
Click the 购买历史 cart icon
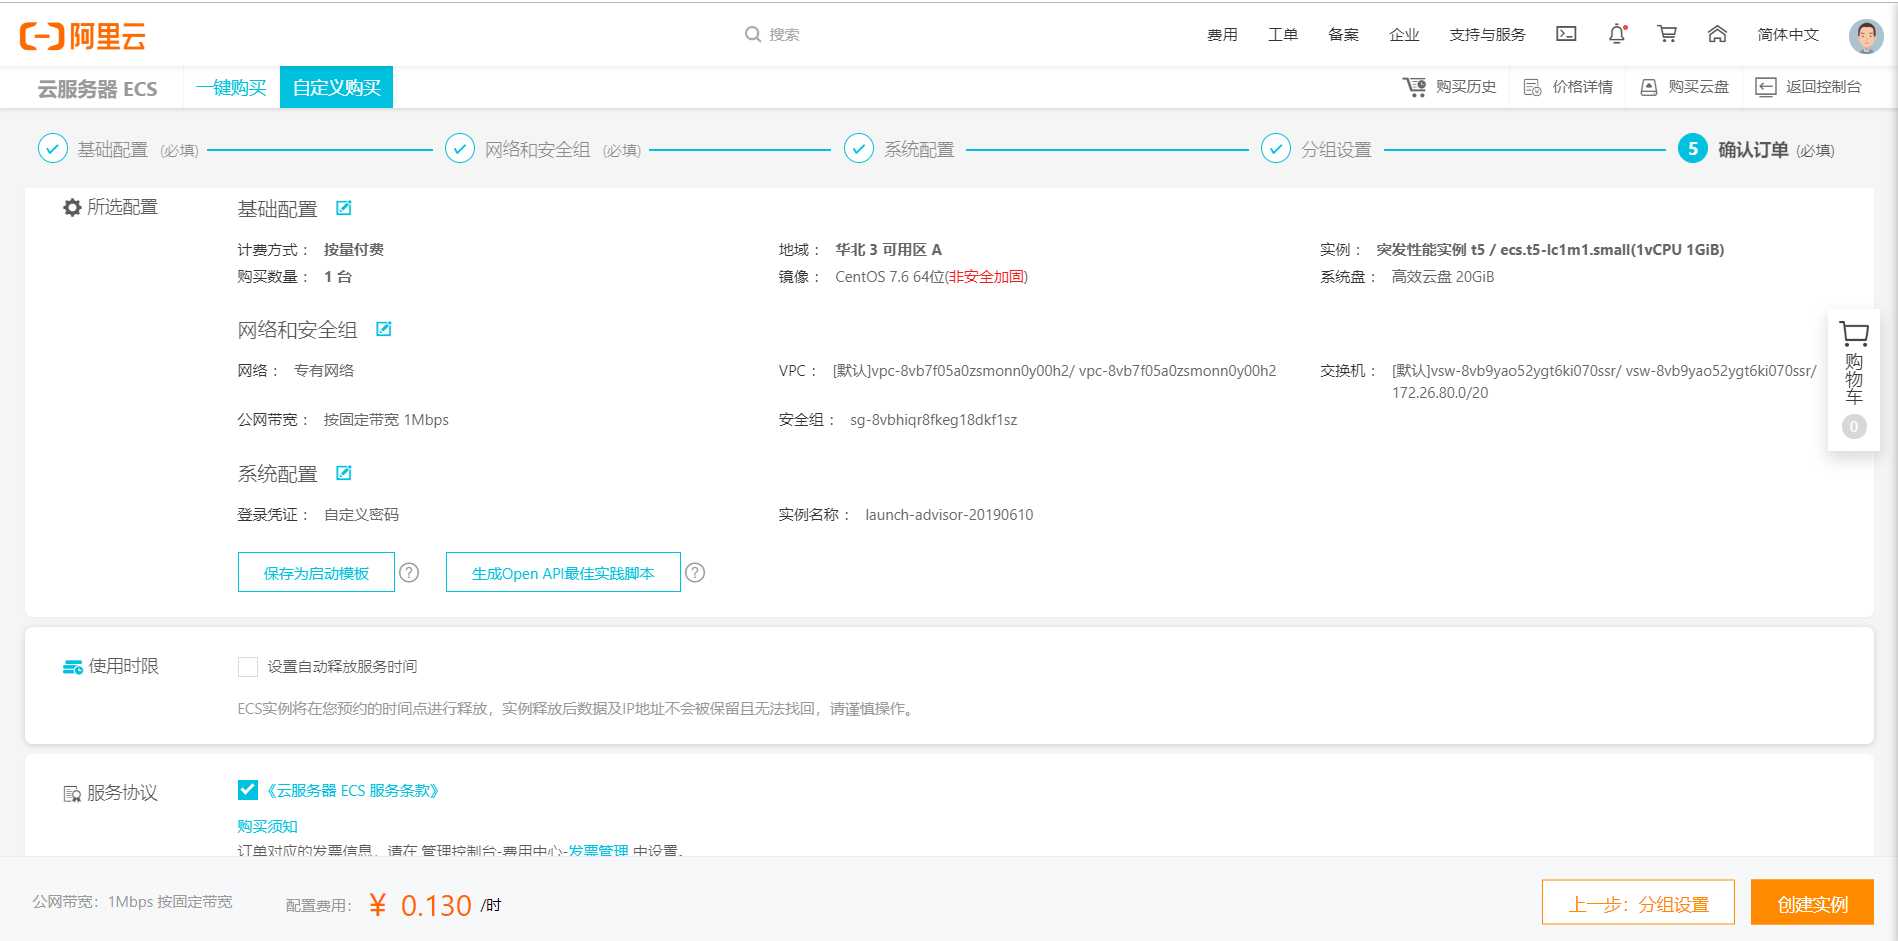(x=1414, y=87)
